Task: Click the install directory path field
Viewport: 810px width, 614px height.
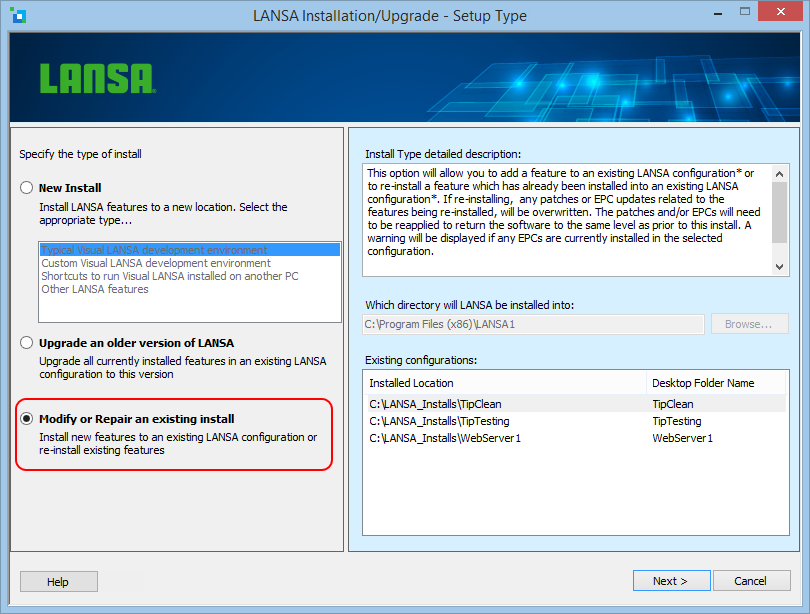Action: [533, 324]
